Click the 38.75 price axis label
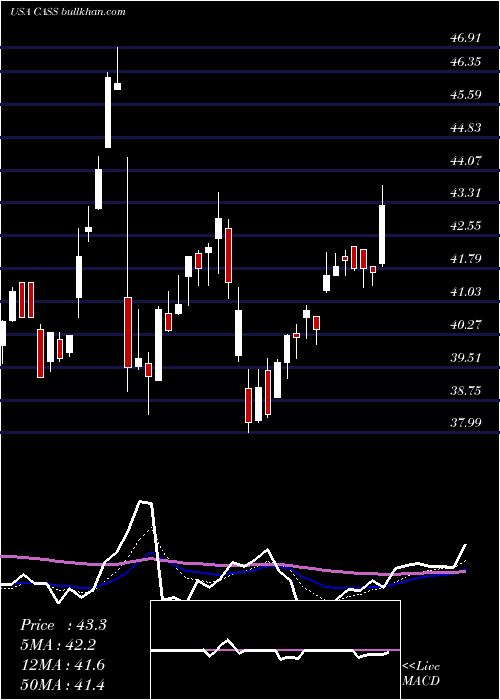Image resolution: width=500 pixels, height=700 pixels. (466, 391)
